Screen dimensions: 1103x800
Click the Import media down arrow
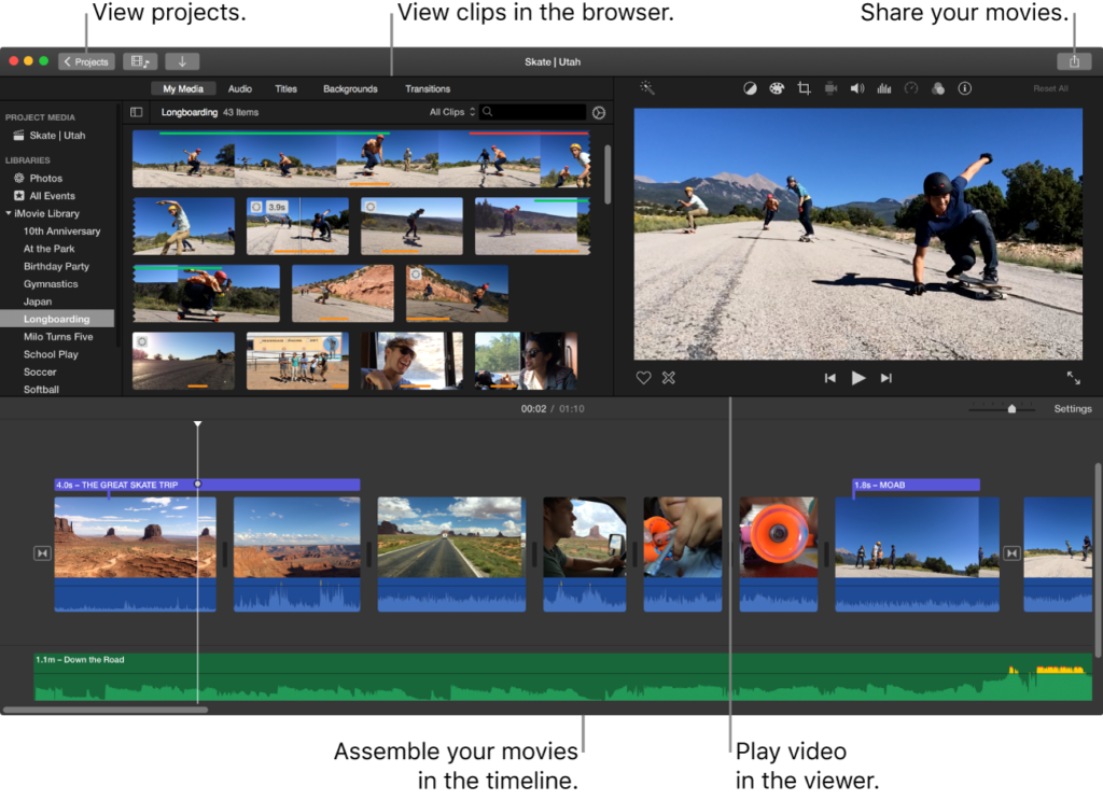coord(182,62)
